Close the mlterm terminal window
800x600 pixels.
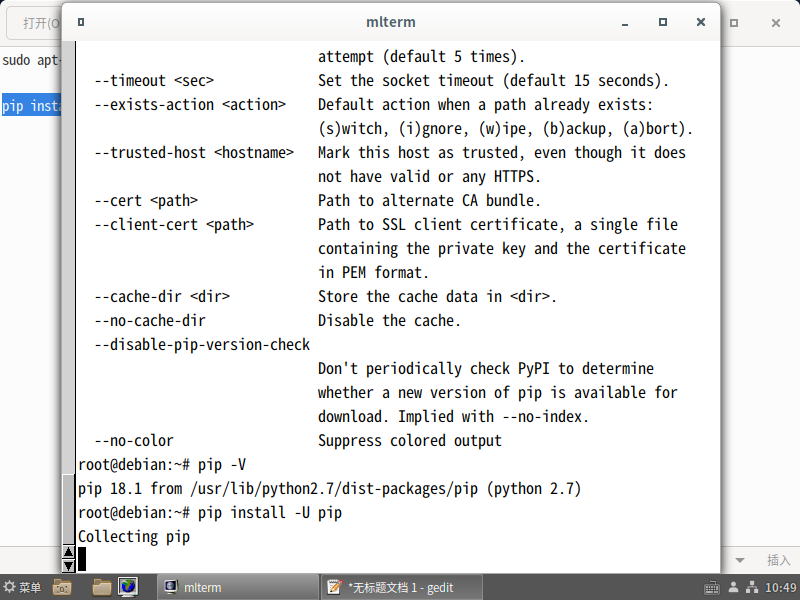[x=699, y=22]
